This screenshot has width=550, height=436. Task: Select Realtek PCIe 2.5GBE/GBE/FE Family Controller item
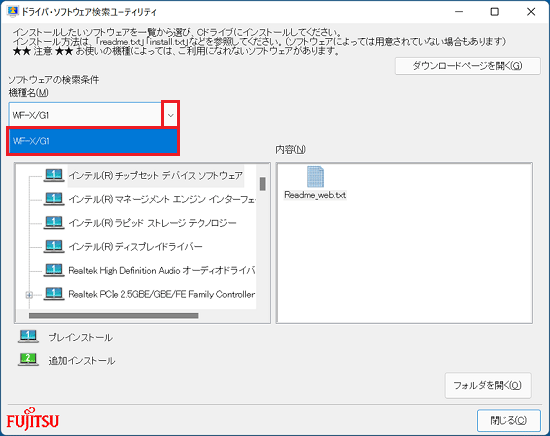[162, 294]
